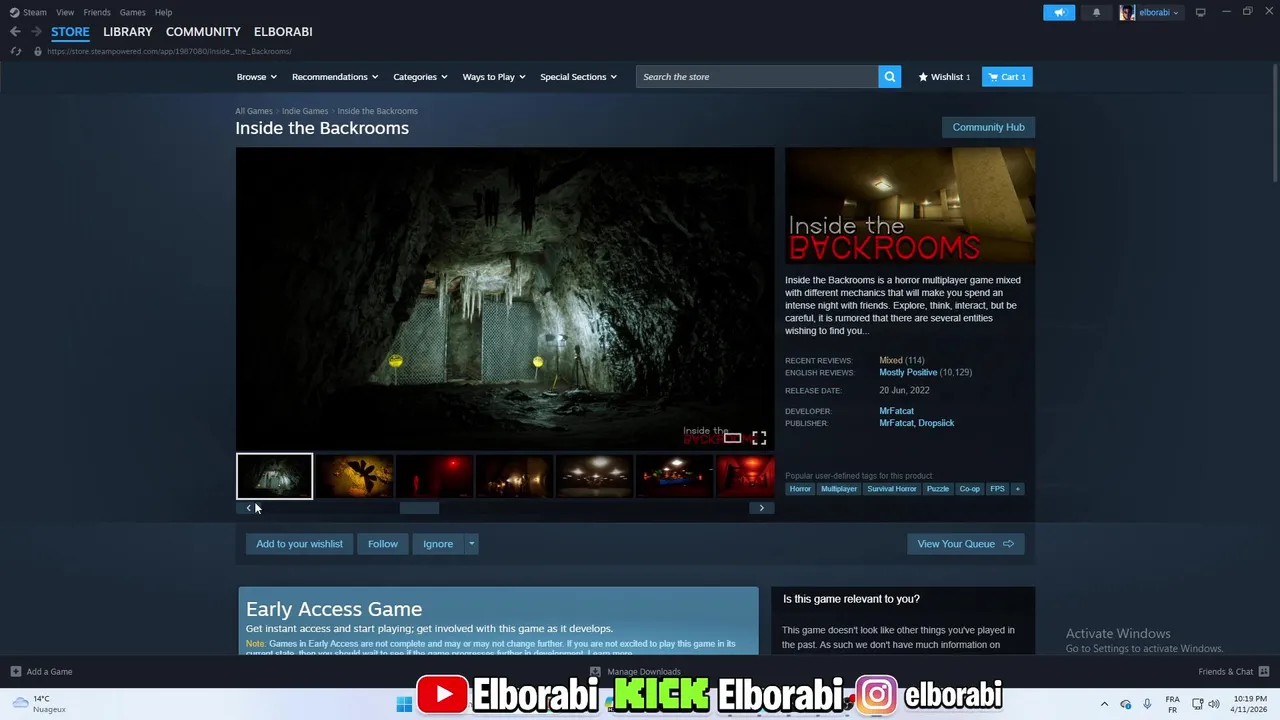Switch to the LIBRARY tab
The width and height of the screenshot is (1280, 720).
pos(128,32)
